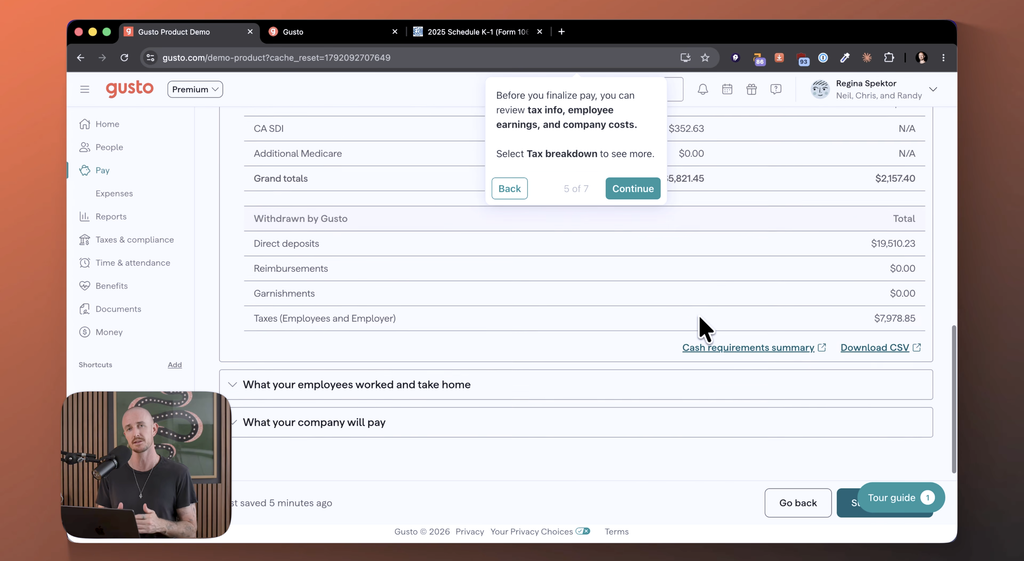Click the People sidebar icon

[x=84, y=147]
